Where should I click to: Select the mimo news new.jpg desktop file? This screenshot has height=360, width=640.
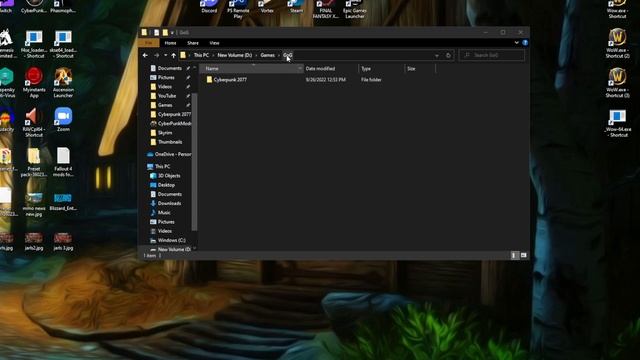[34, 205]
